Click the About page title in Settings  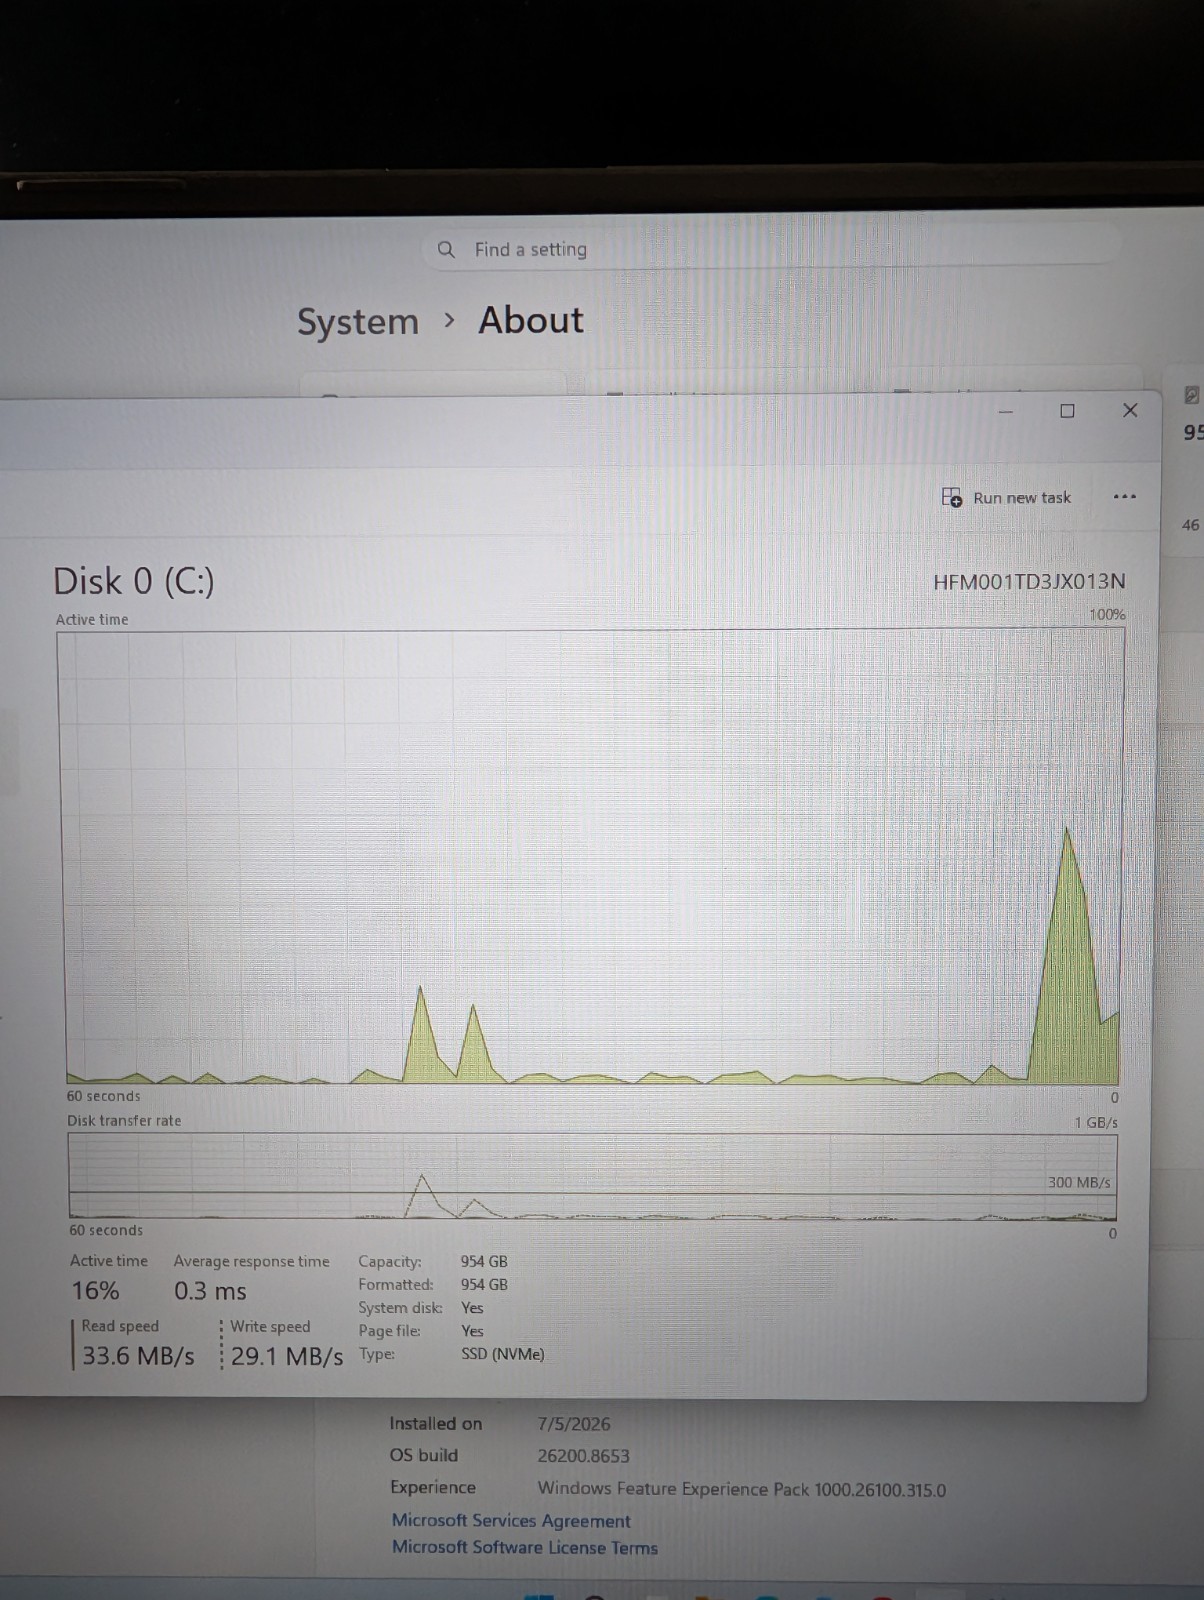pyautogui.click(x=531, y=320)
